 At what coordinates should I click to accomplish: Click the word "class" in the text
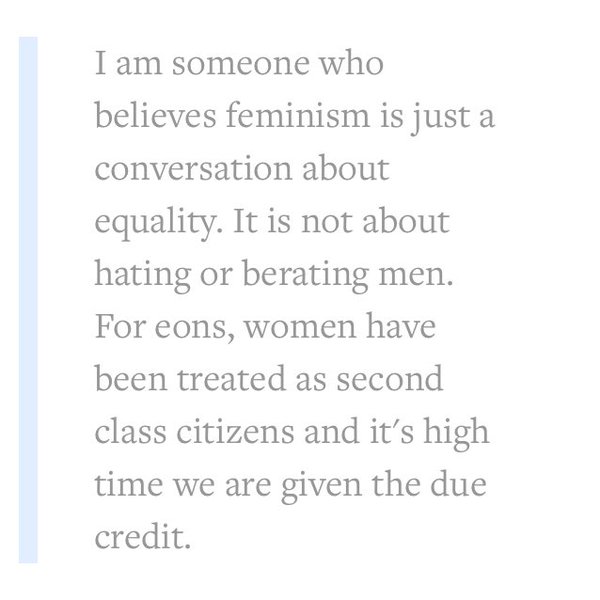tap(130, 432)
